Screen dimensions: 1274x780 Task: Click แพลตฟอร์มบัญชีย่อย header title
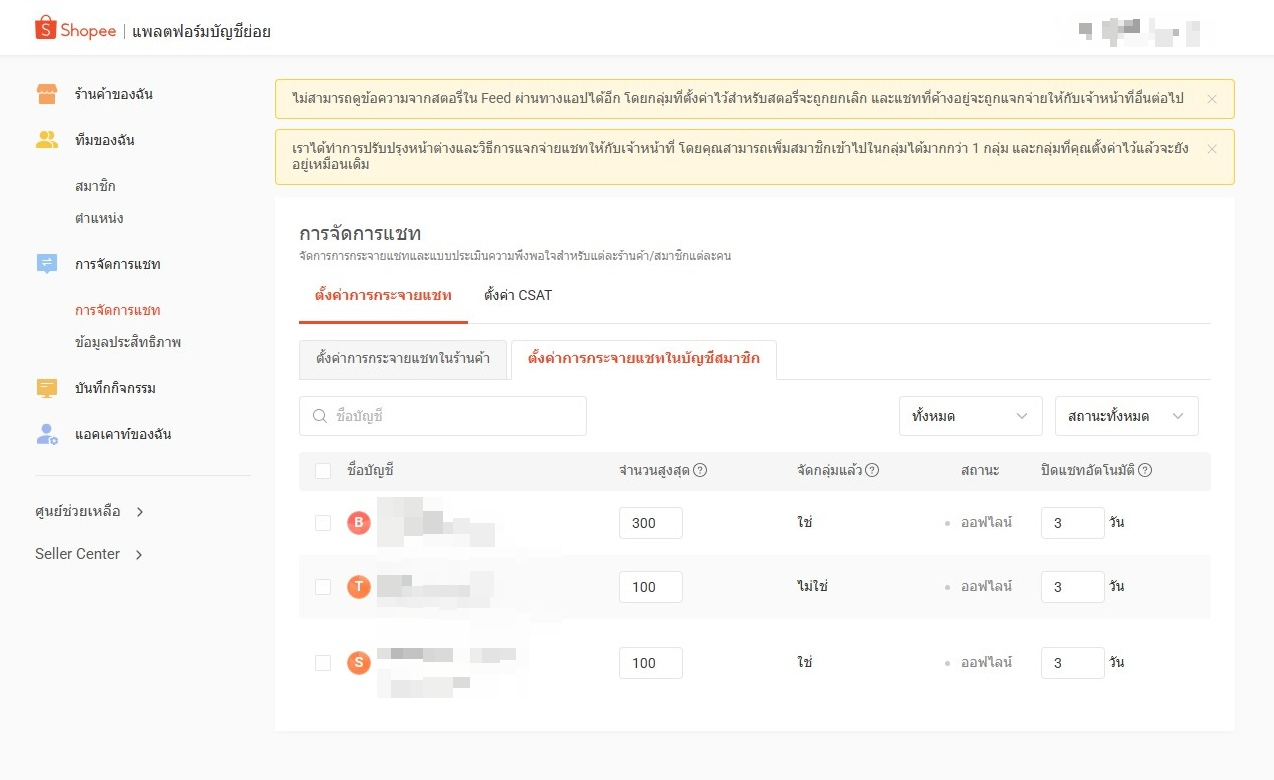tap(201, 32)
